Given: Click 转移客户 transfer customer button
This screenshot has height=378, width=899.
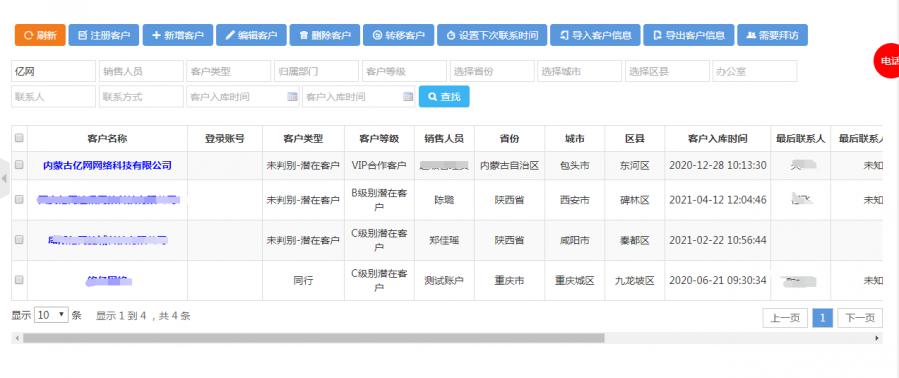Looking at the screenshot, I should pos(398,35).
